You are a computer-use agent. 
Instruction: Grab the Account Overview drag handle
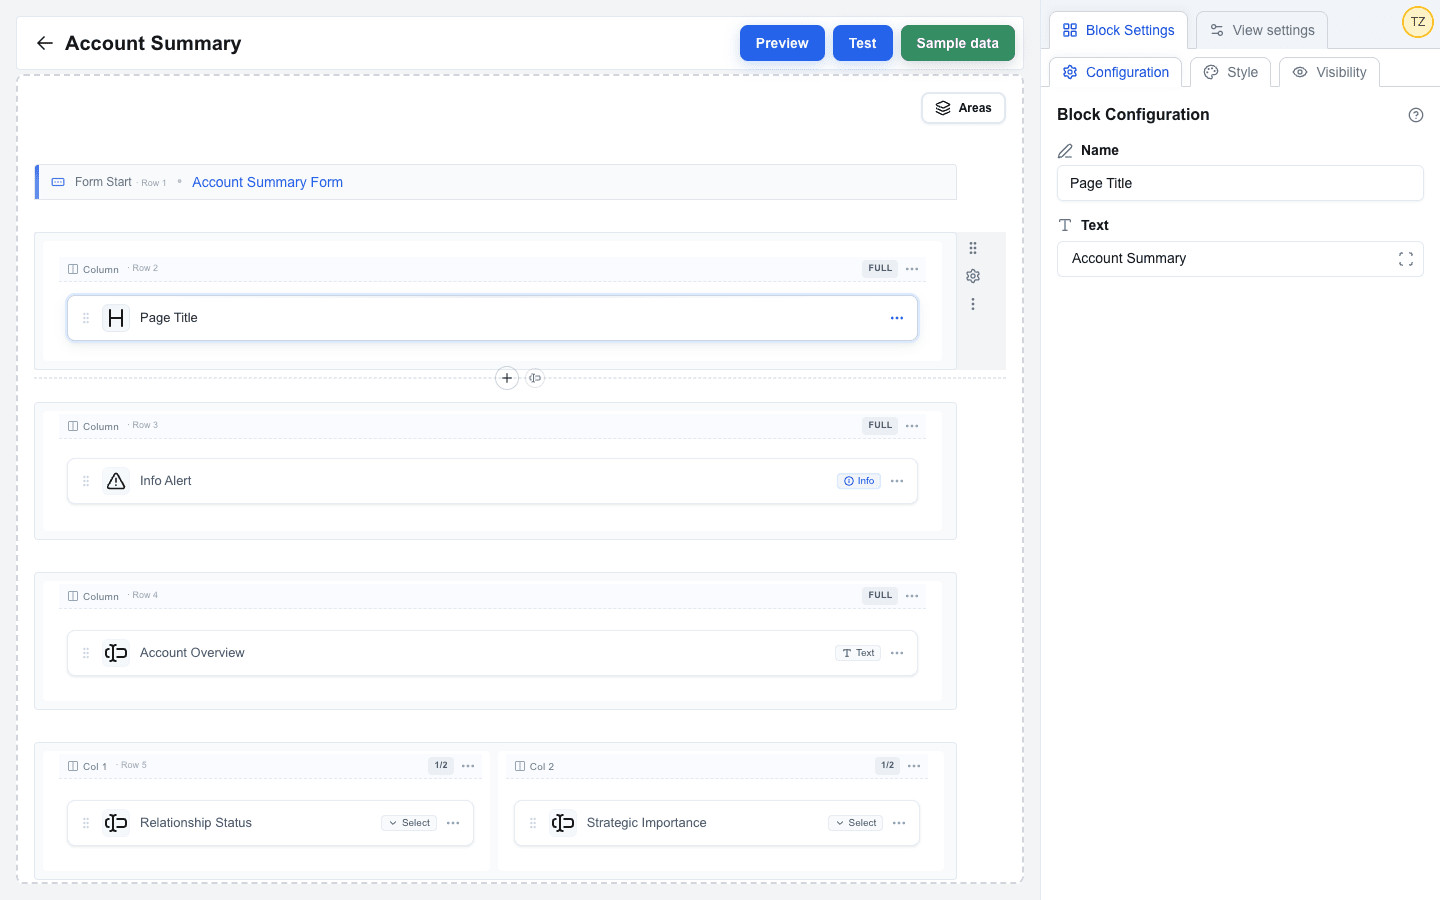(86, 653)
